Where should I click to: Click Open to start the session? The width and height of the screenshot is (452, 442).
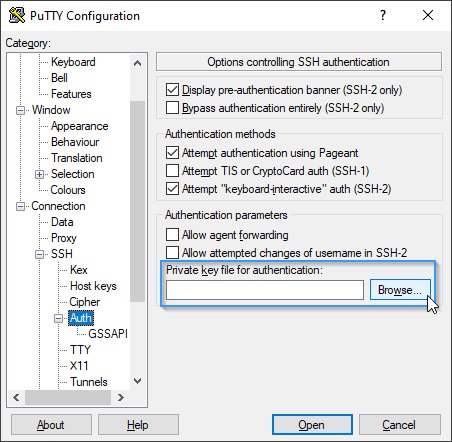point(312,425)
